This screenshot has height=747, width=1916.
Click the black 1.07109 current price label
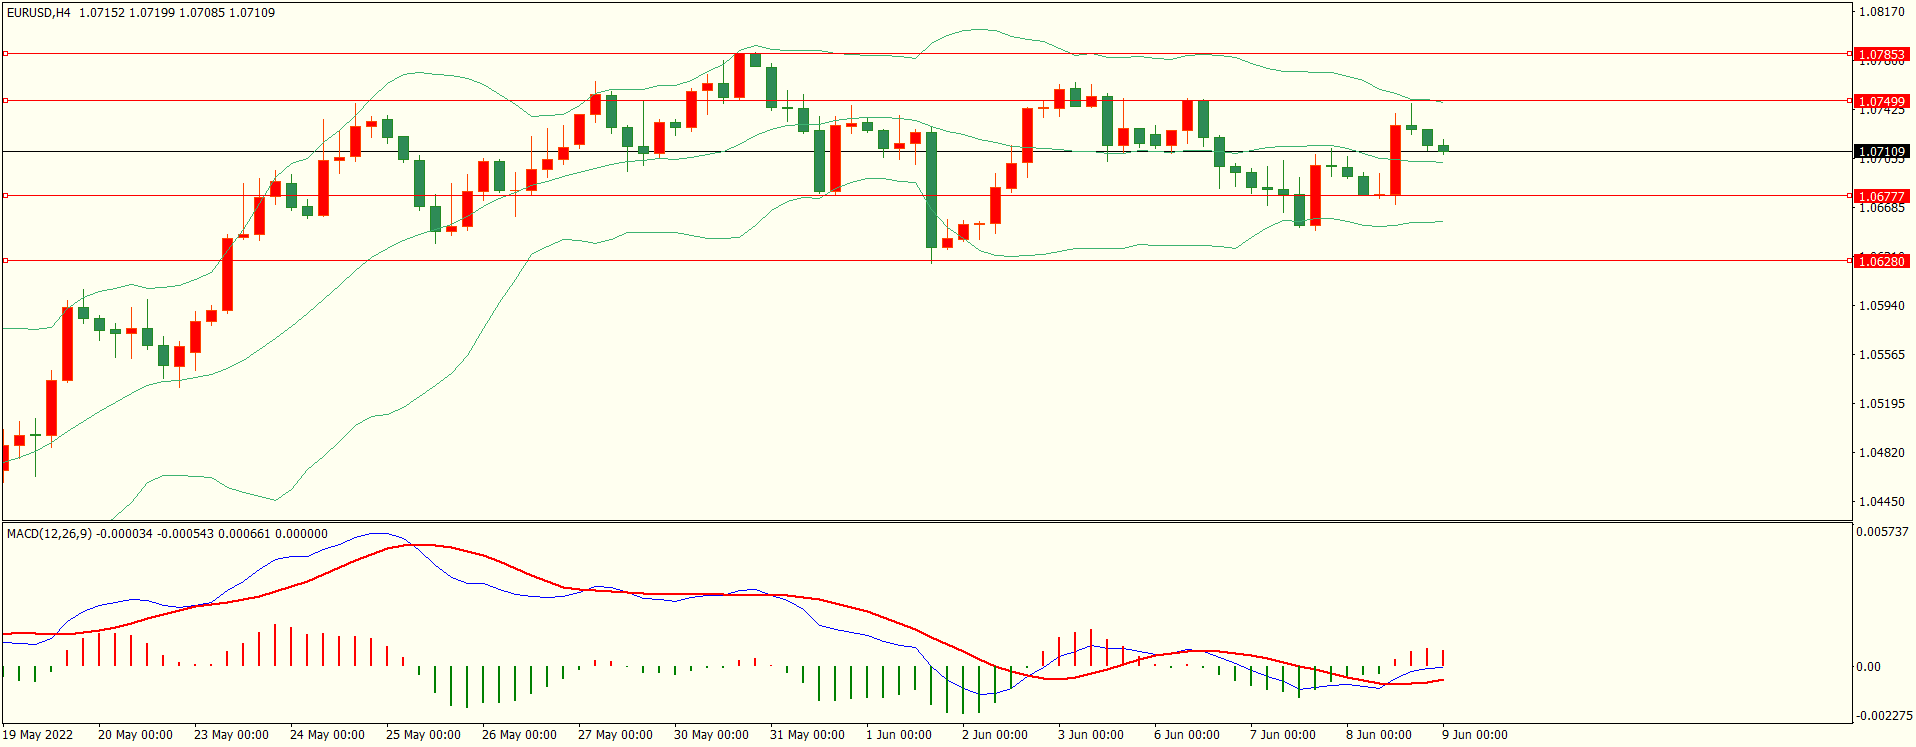pos(1881,152)
